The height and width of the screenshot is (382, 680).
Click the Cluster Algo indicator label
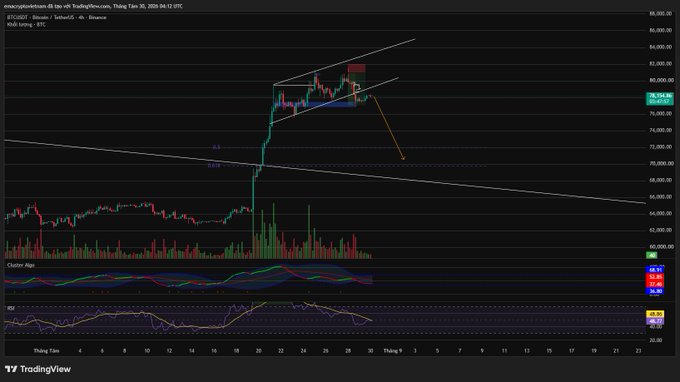(x=21, y=265)
